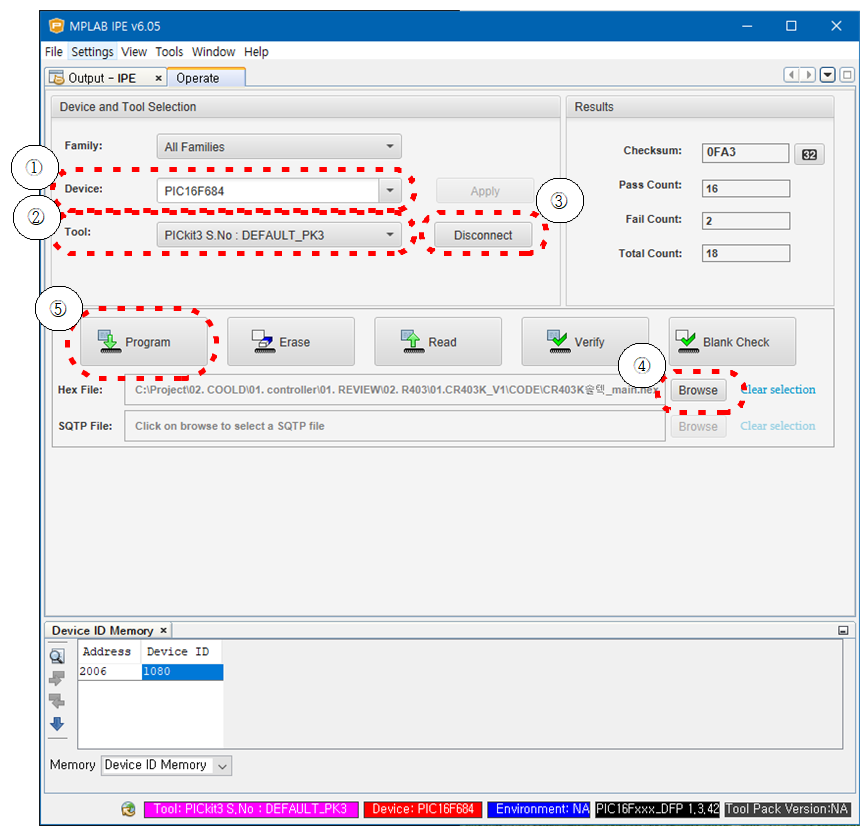Viewport: 867px width, 833px height.
Task: Select the Device ID cell 1080
Action: pyautogui.click(x=182, y=672)
